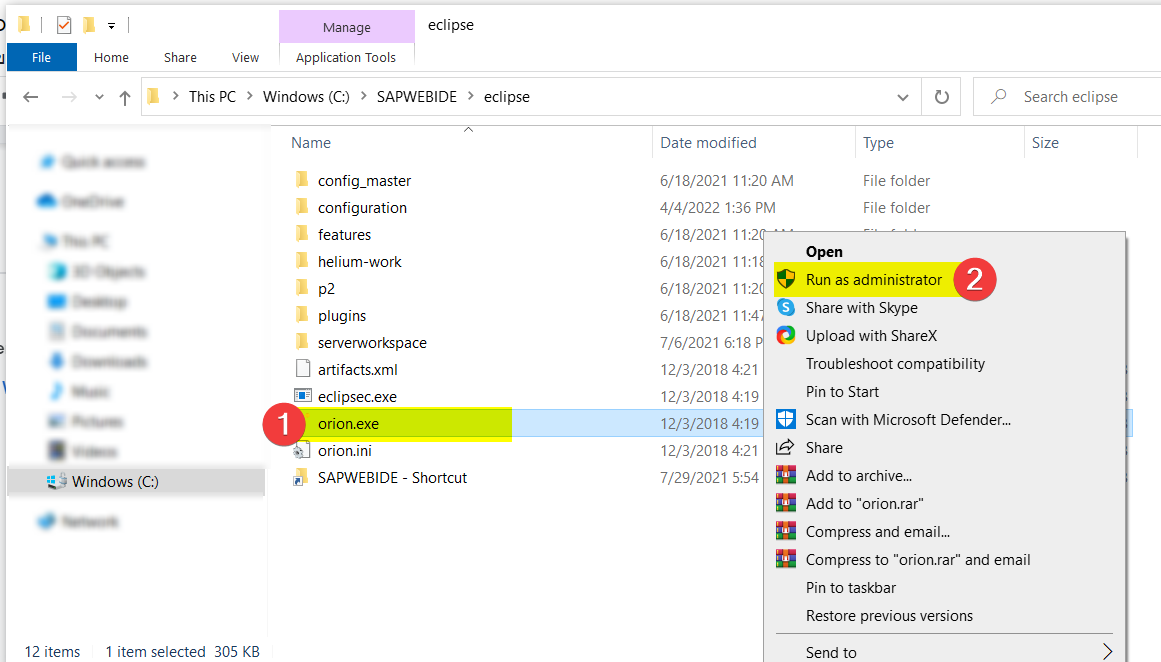Click the serverworkspace folder name

click(x=372, y=343)
